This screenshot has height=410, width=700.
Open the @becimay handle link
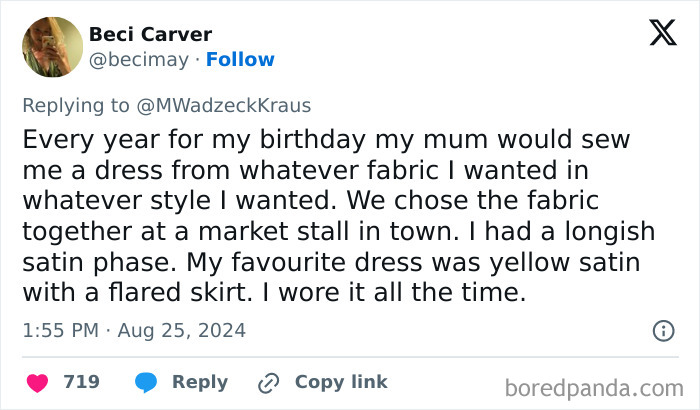139,60
